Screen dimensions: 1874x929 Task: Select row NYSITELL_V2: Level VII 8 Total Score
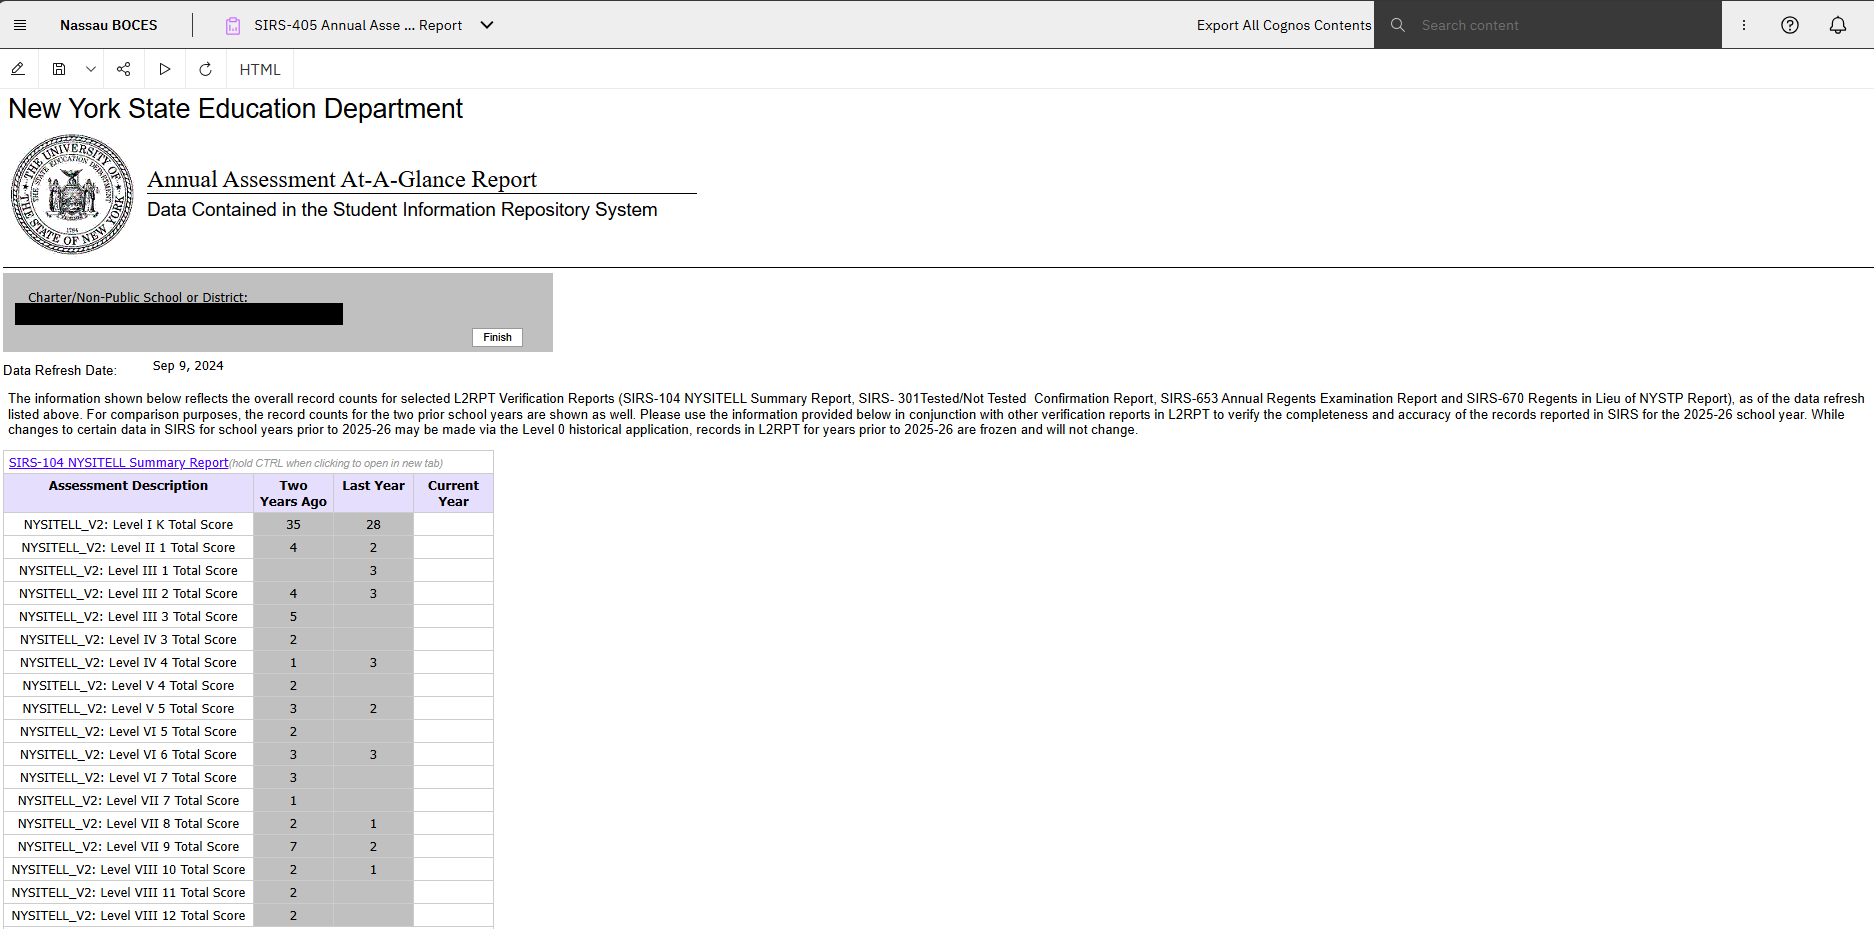coord(248,823)
